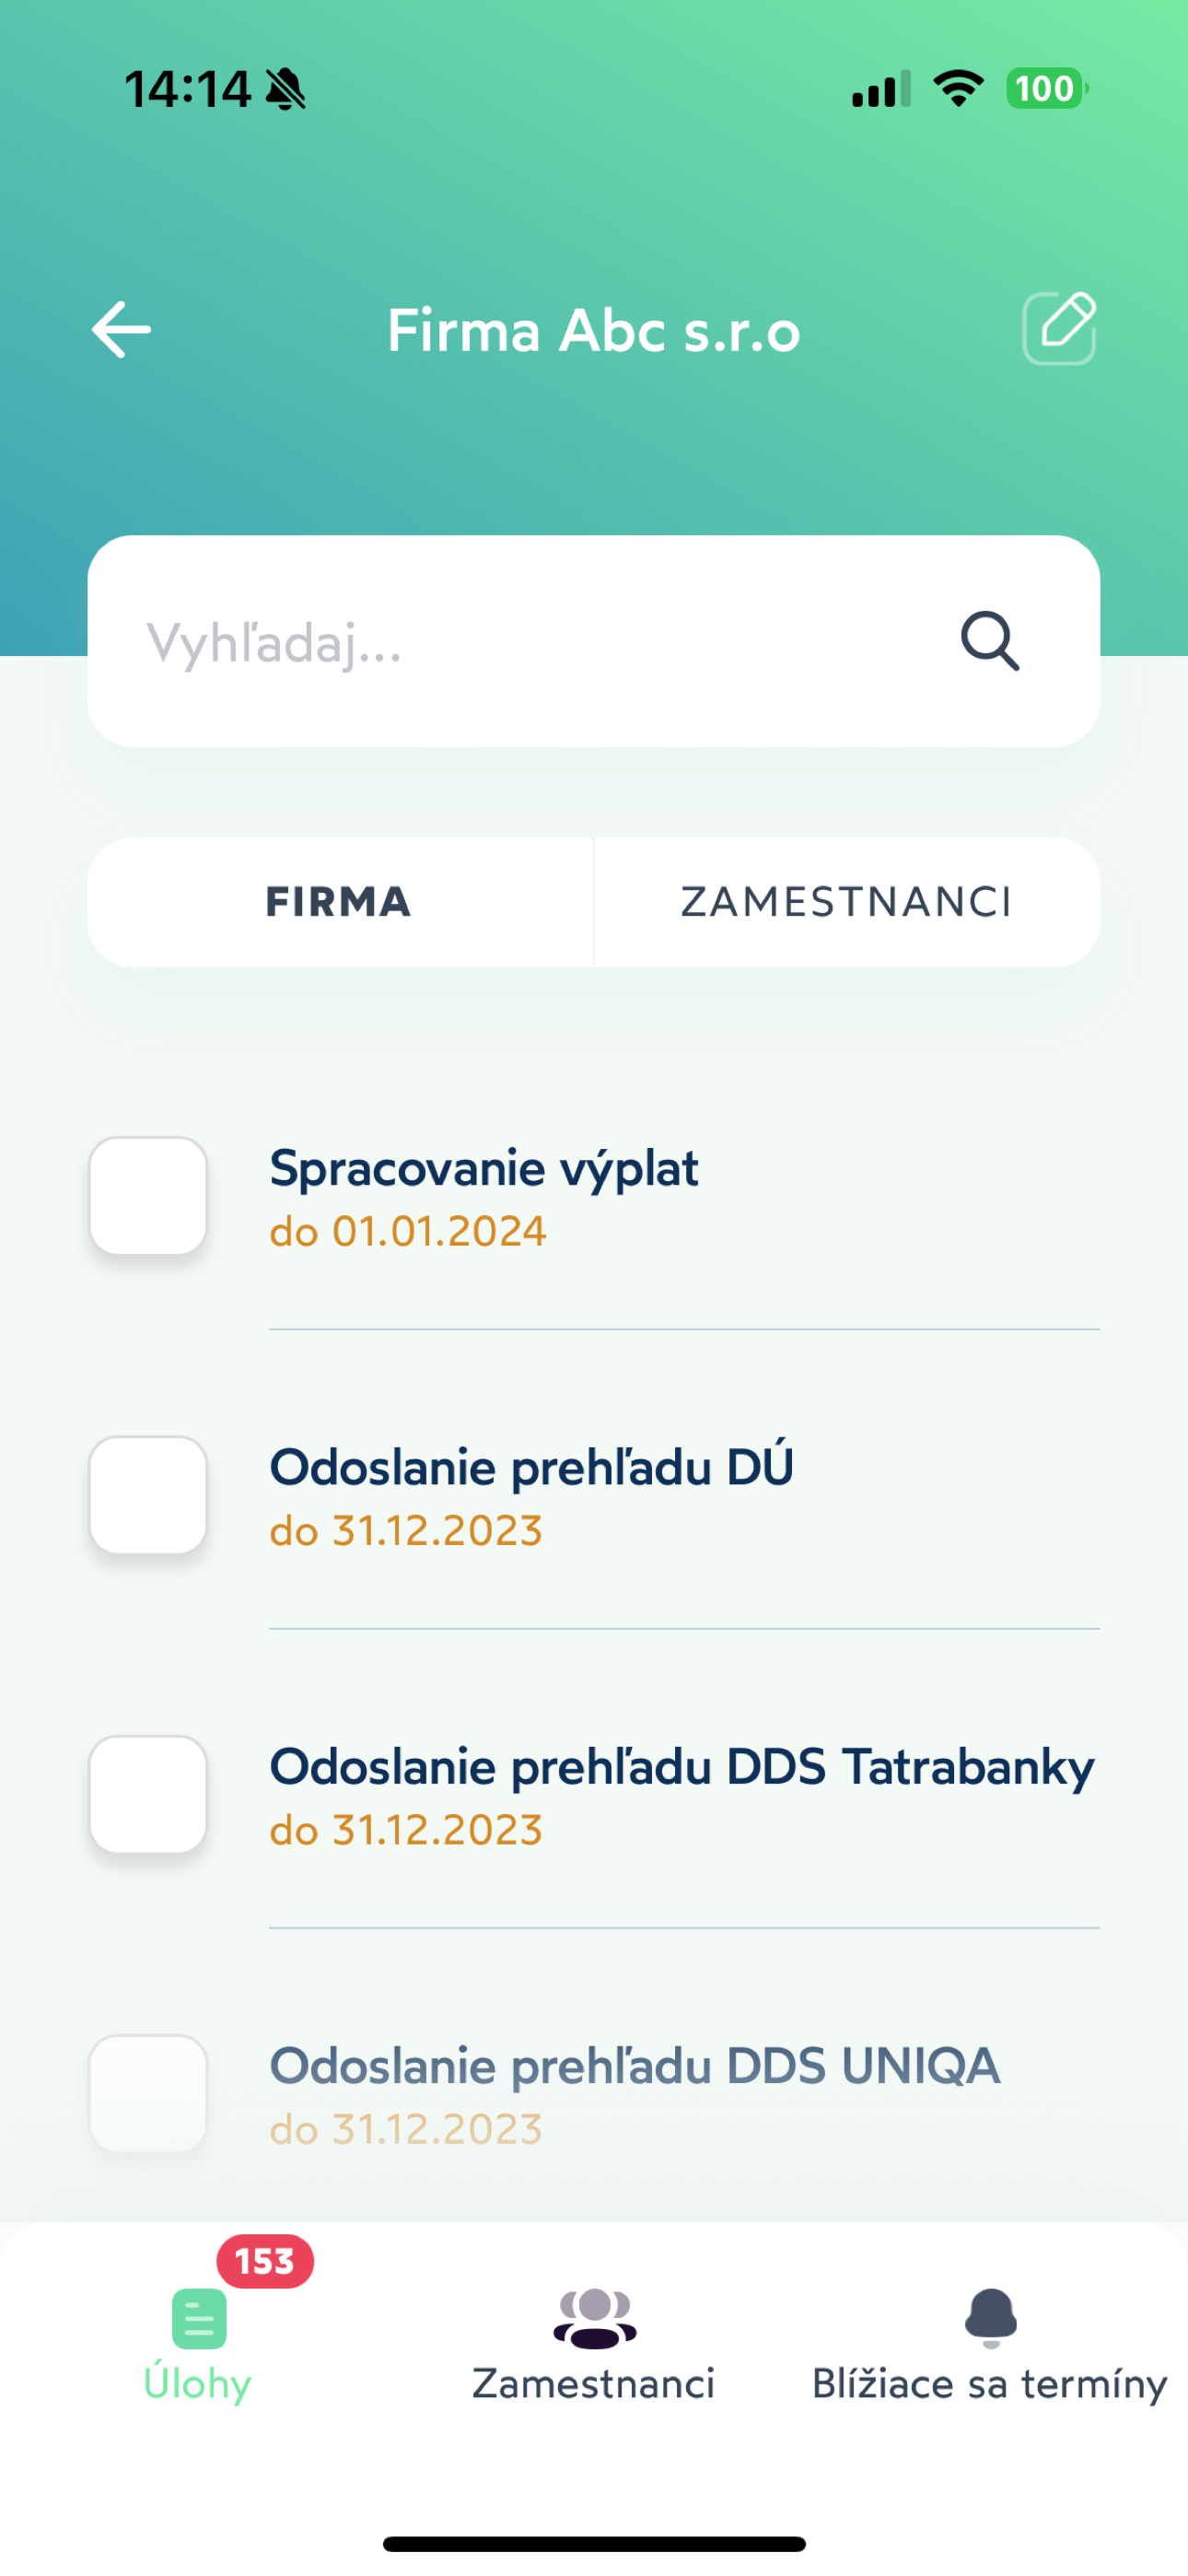Tap the back arrow icon

121,329
